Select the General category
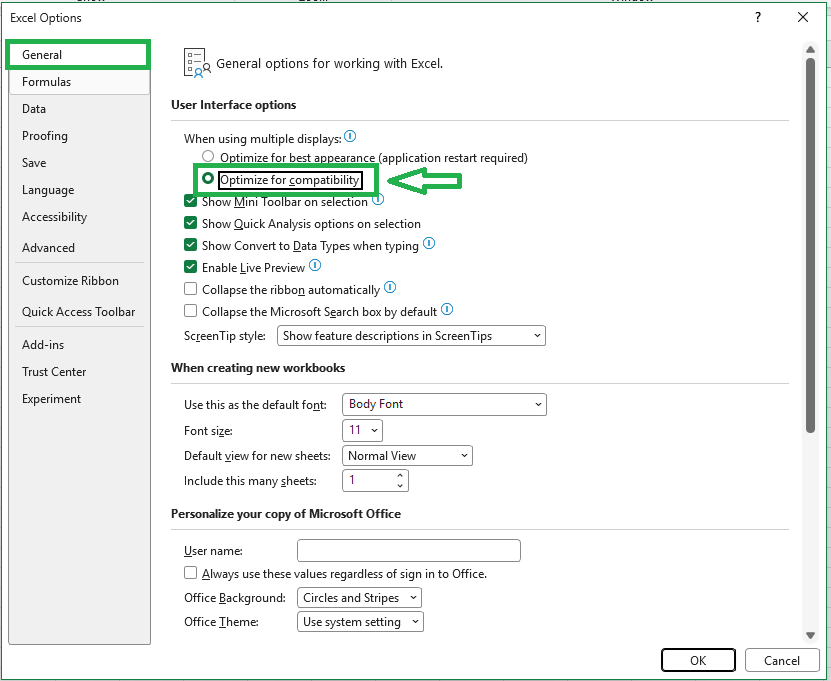 (78, 55)
